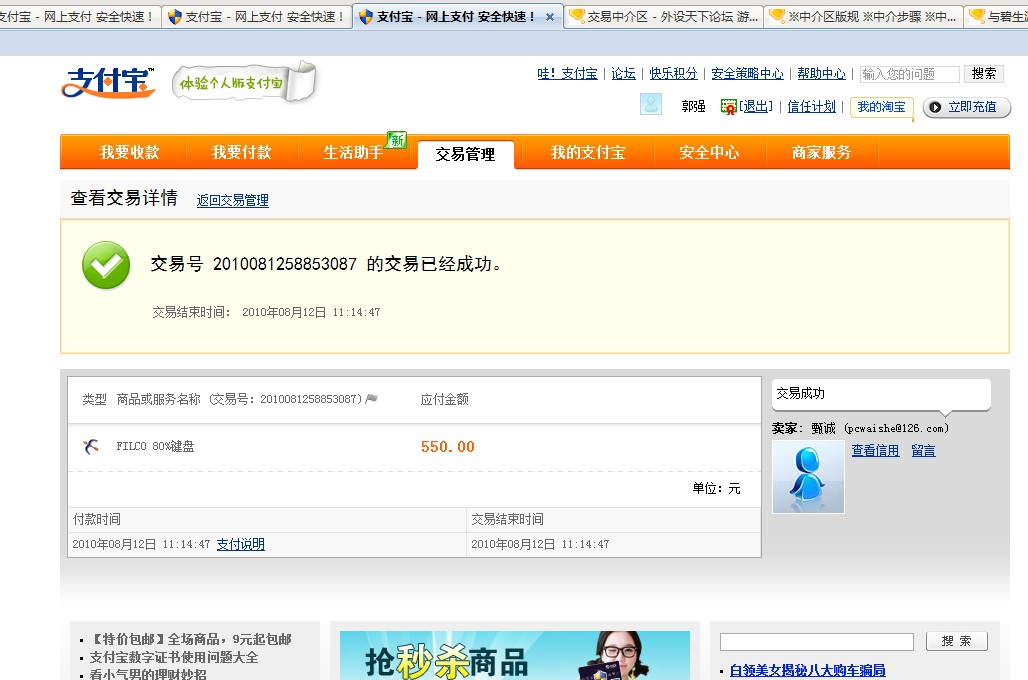Click the seller's blue avatar image
Image resolution: width=1028 pixels, height=680 pixels.
[808, 477]
